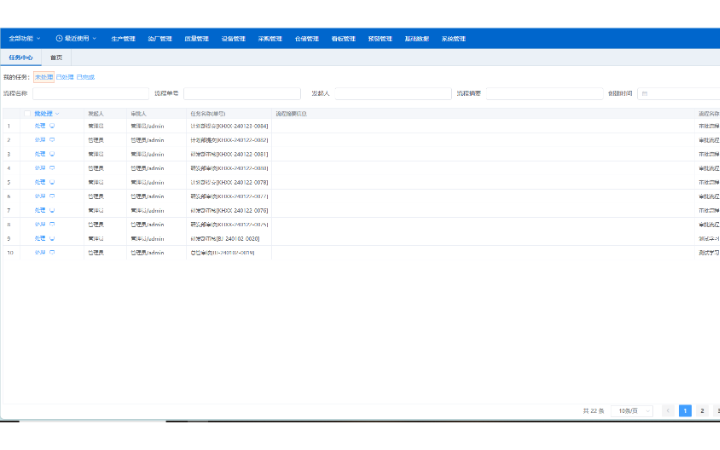
Task: Click the 流程名称 search input field
Action: (x=90, y=93)
